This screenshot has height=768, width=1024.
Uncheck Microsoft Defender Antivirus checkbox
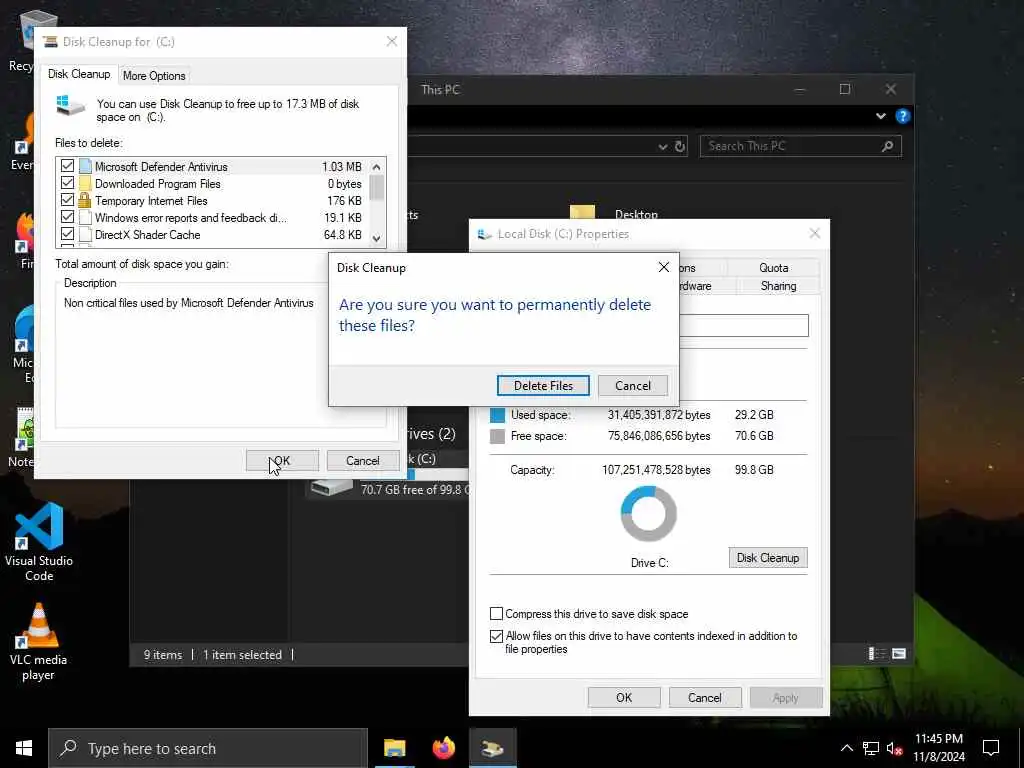(67, 166)
